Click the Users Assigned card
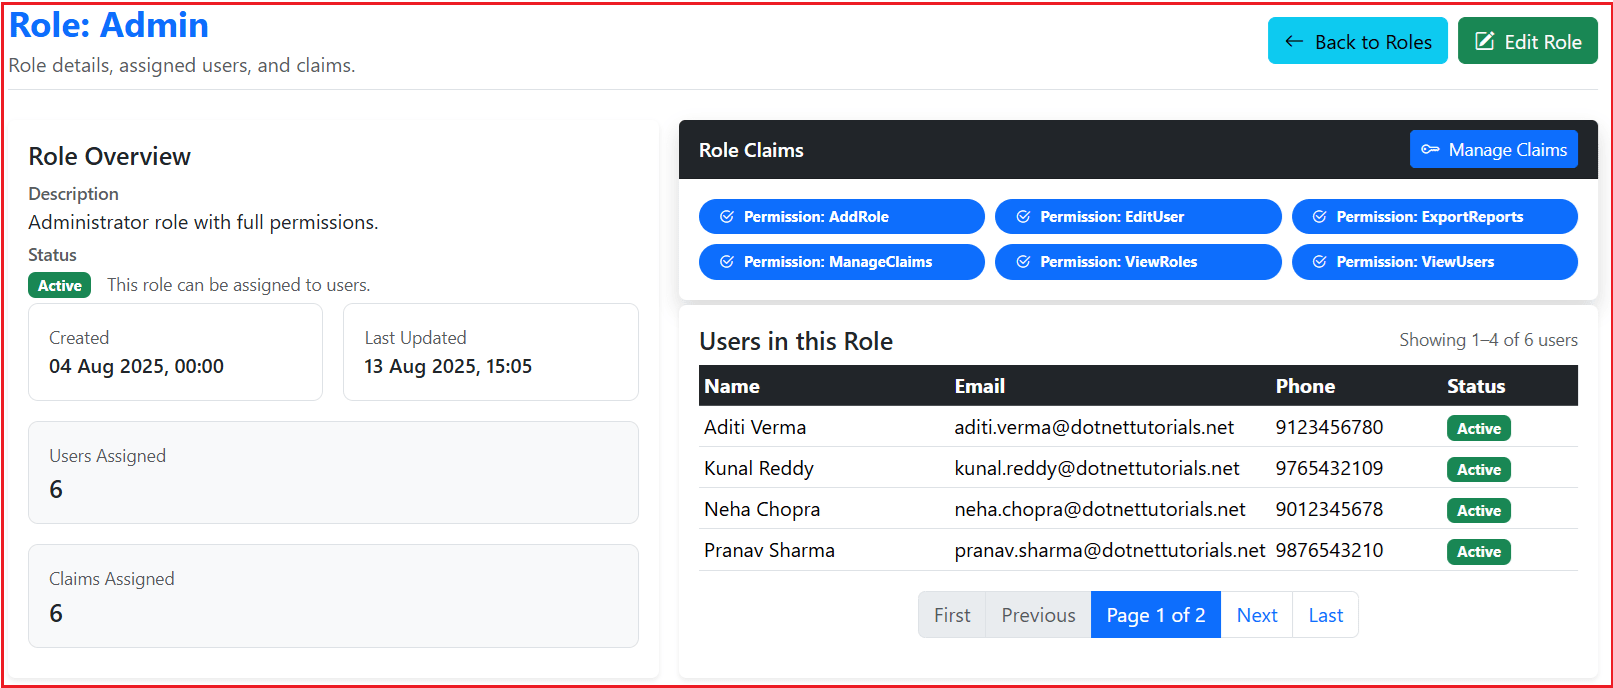Screen dimensions: 1613x688 333,472
